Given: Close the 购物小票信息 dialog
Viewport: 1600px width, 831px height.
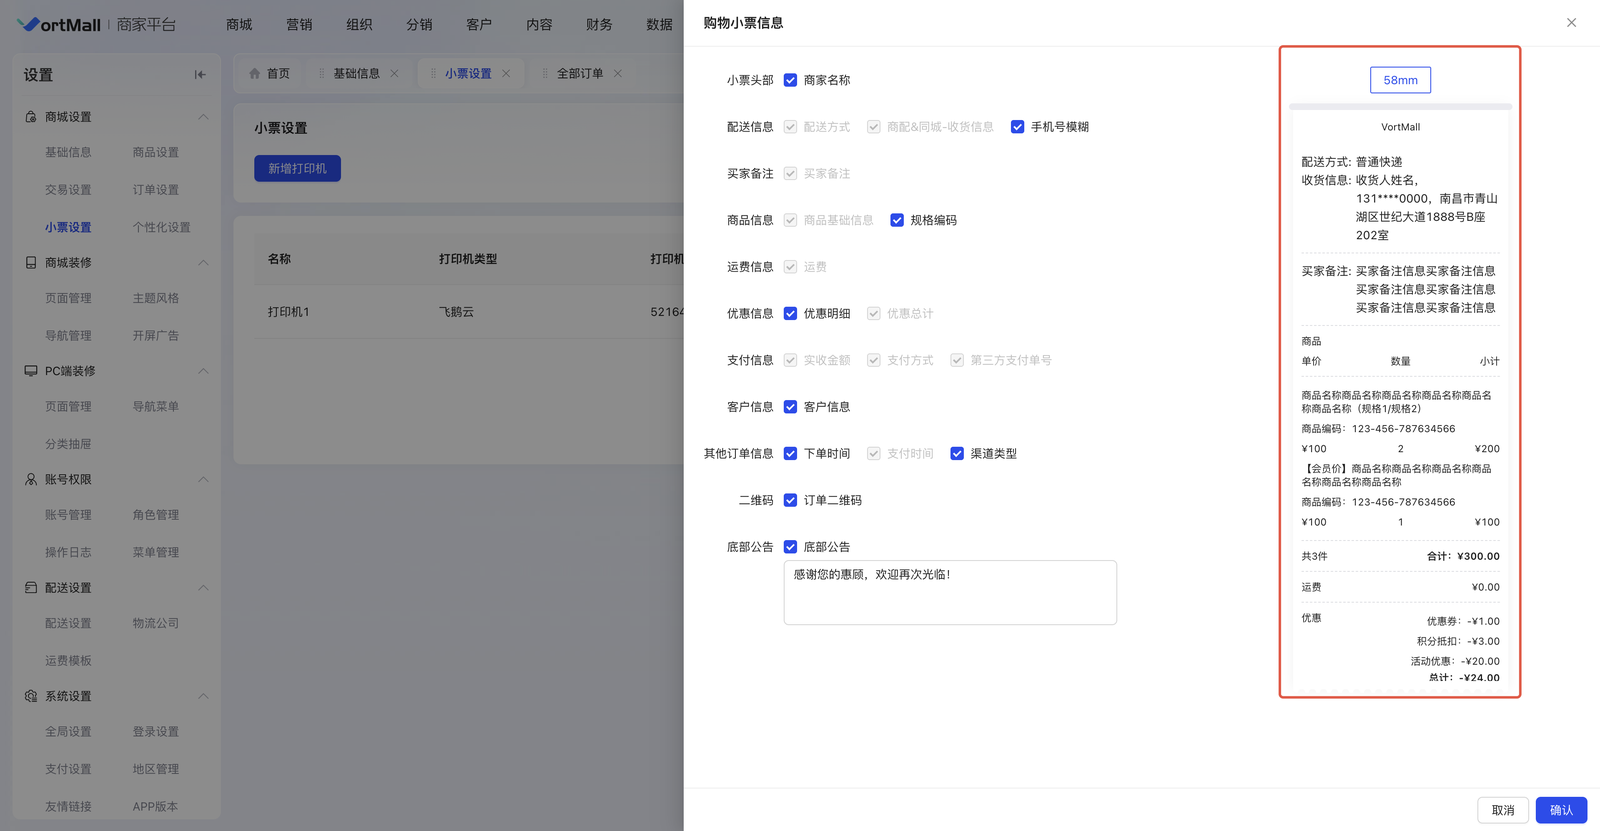Looking at the screenshot, I should [1571, 23].
